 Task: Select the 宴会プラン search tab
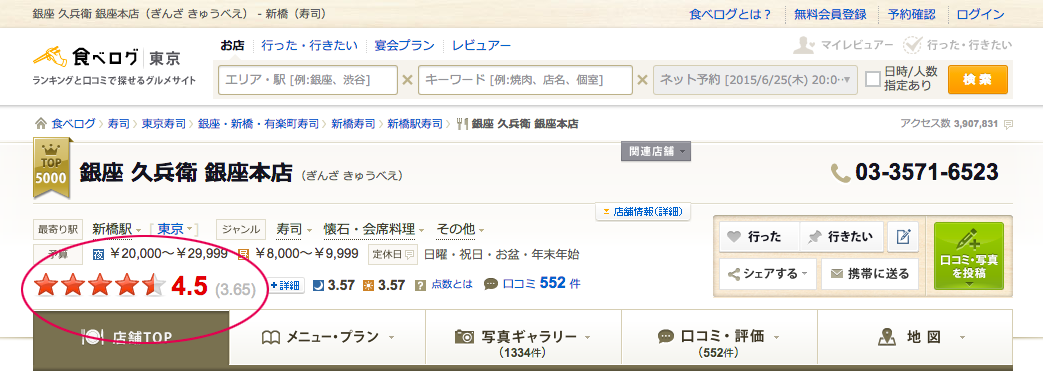(404, 46)
